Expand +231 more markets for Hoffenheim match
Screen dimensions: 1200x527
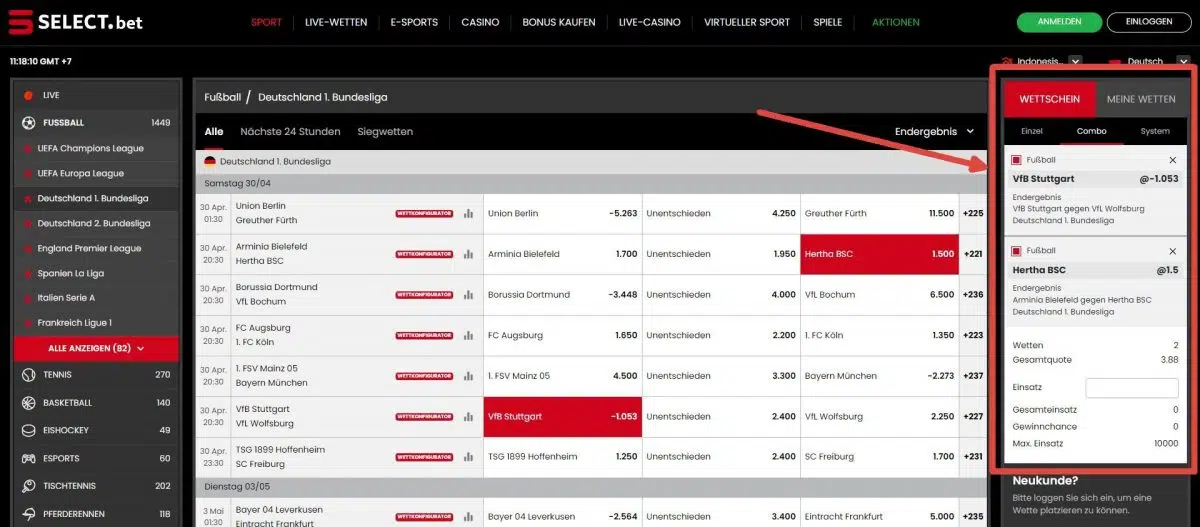973,457
